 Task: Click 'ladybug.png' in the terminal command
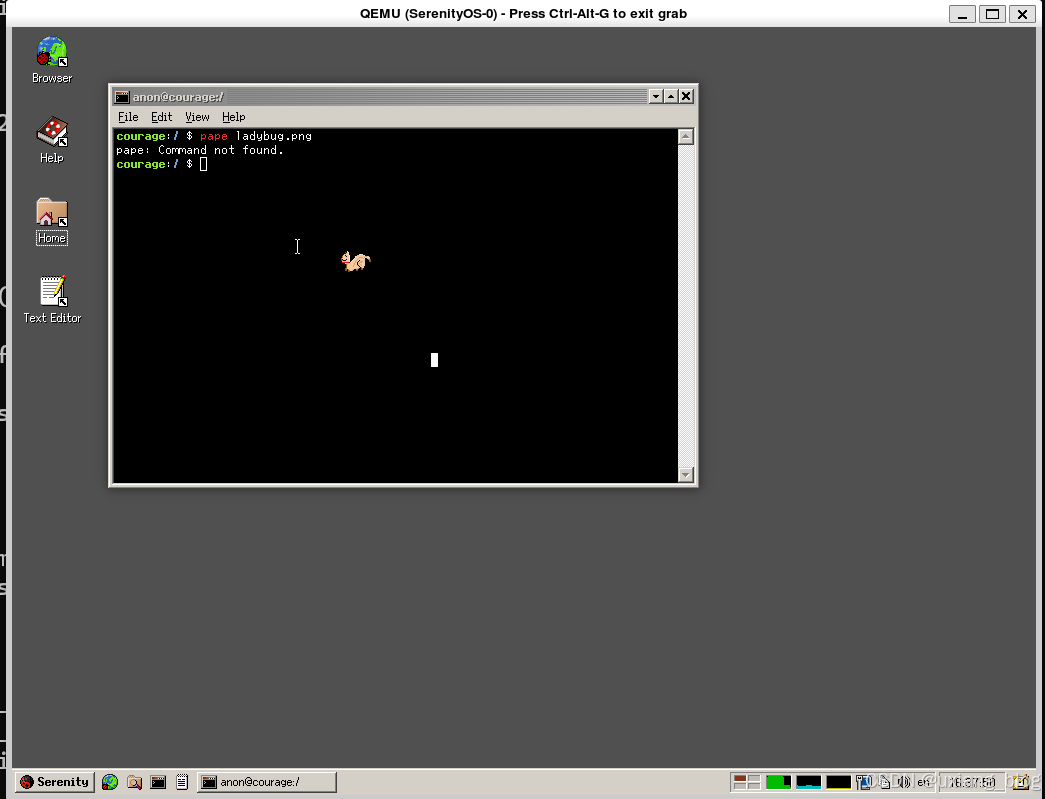[274, 136]
